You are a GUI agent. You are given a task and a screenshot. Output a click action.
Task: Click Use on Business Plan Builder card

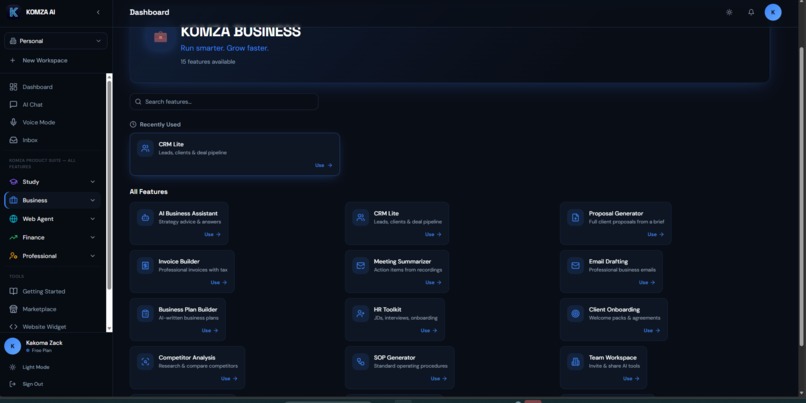[210, 331]
